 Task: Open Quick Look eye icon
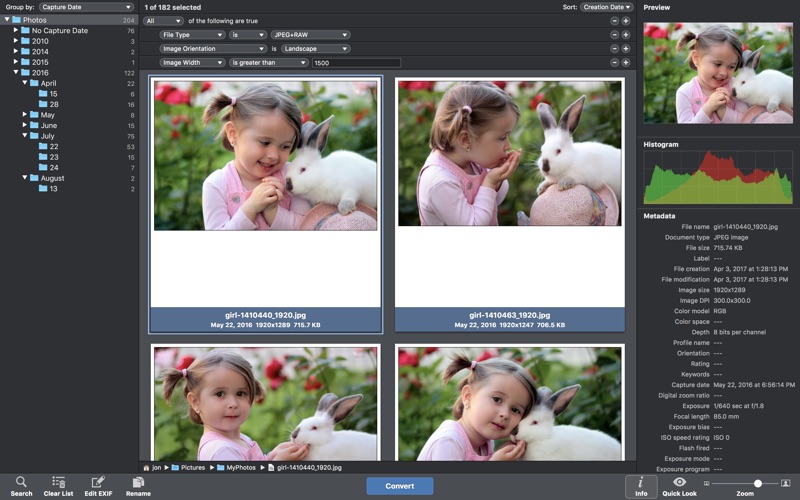679,482
